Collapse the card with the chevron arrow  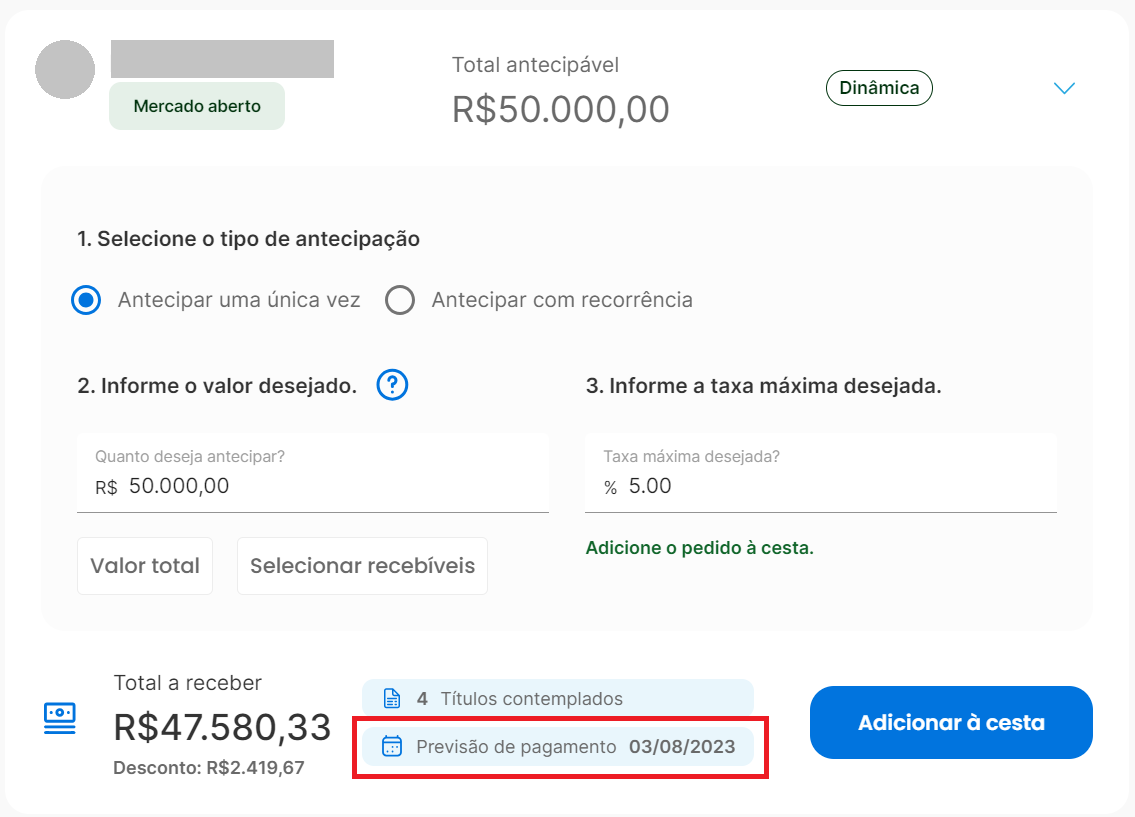click(x=1064, y=88)
